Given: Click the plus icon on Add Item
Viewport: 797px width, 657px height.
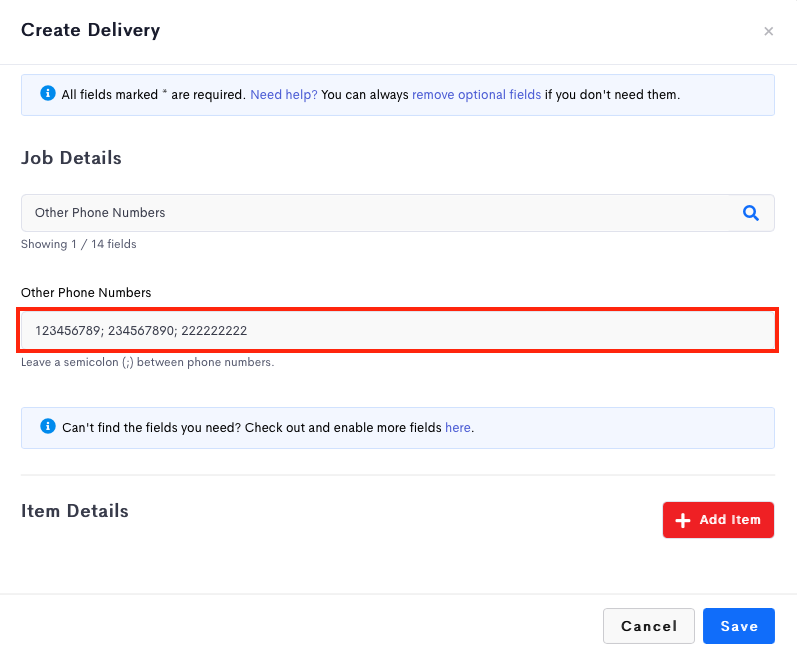Looking at the screenshot, I should pyautogui.click(x=683, y=520).
